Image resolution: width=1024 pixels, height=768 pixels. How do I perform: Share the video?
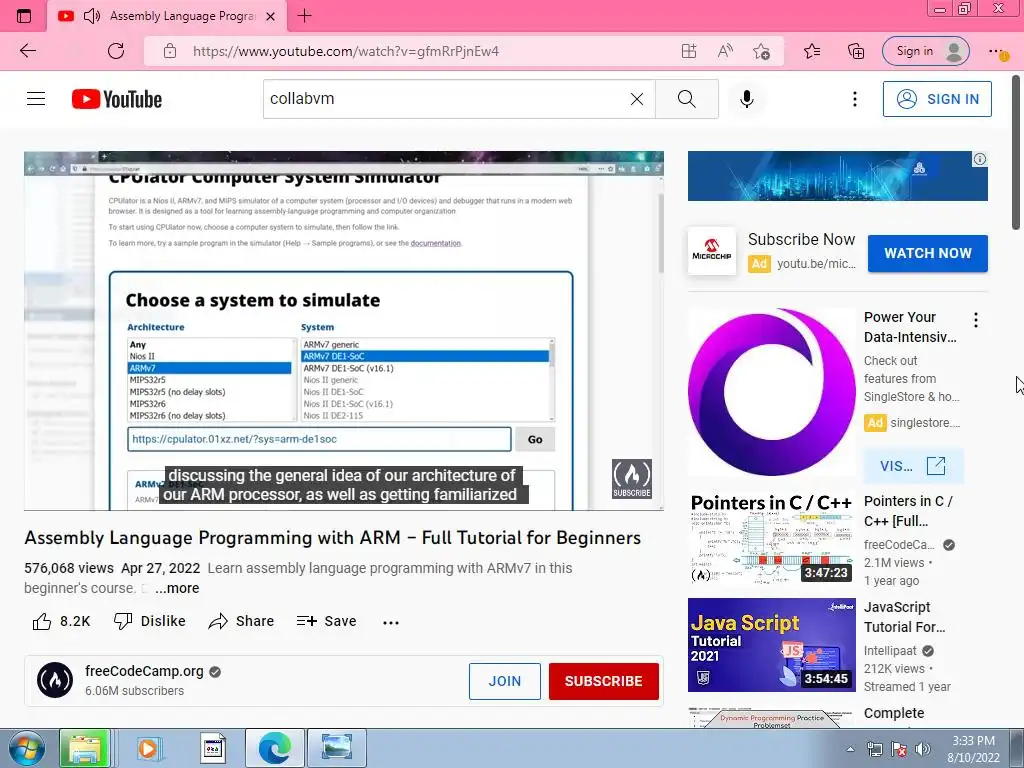(x=241, y=621)
